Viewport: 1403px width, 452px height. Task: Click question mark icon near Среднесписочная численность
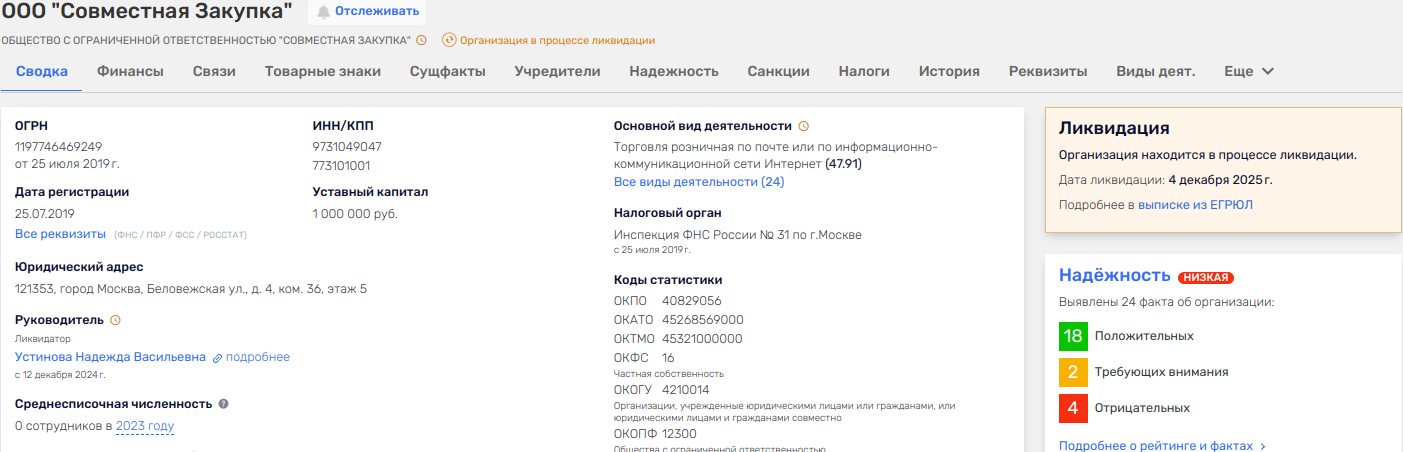tap(223, 404)
